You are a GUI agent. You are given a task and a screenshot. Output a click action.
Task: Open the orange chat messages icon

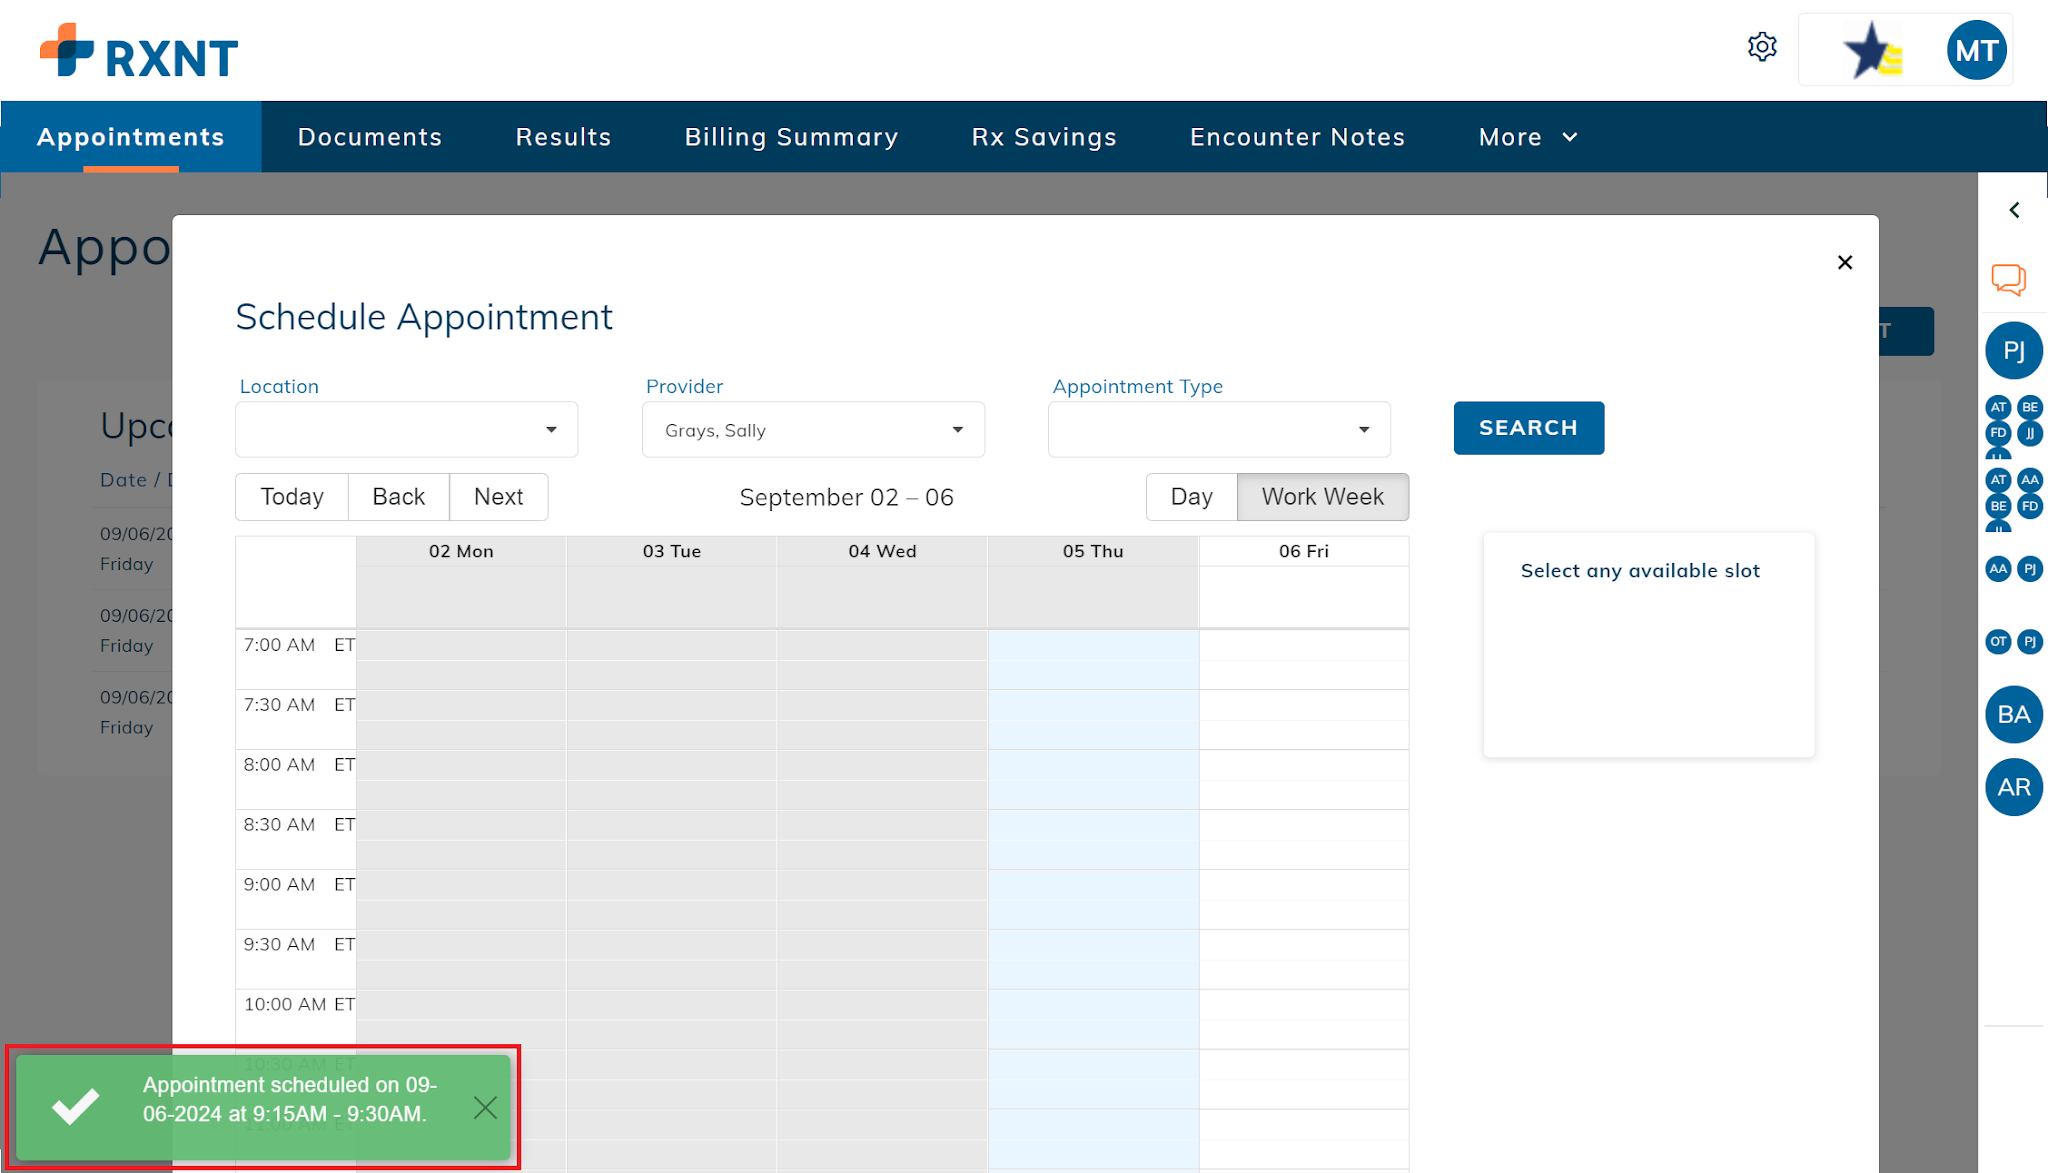pyautogui.click(x=2009, y=279)
